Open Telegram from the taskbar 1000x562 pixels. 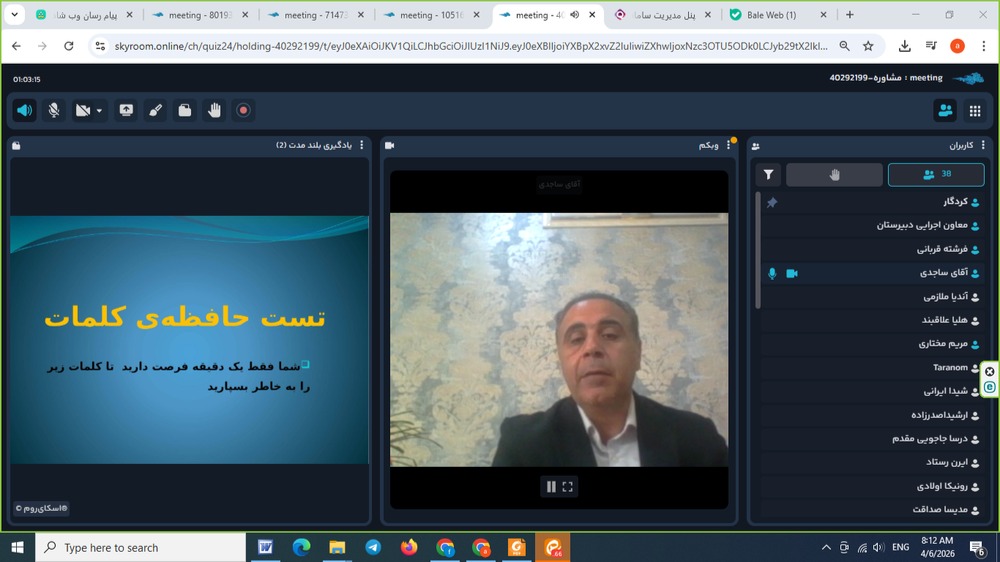[373, 547]
